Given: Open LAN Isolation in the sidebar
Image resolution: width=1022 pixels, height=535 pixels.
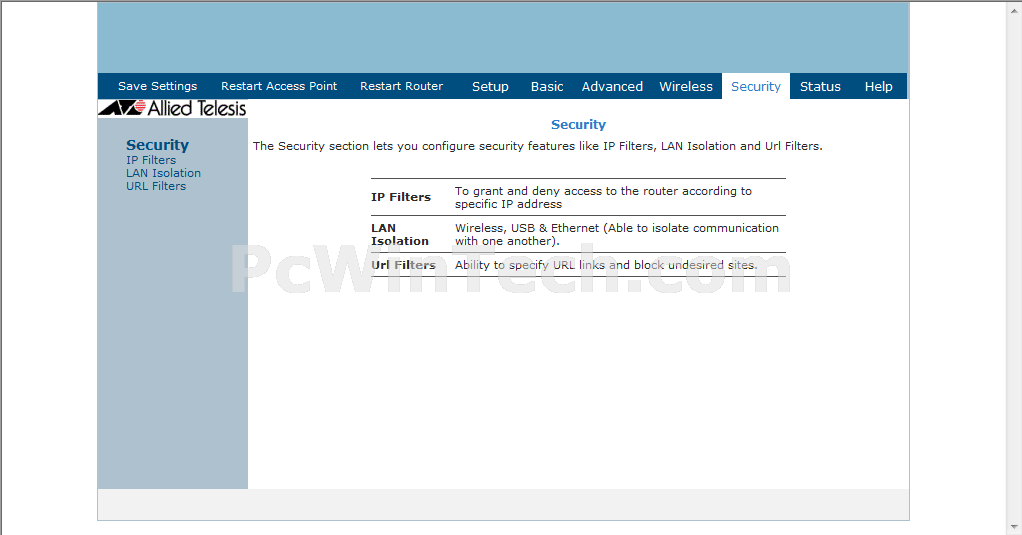Looking at the screenshot, I should [163, 173].
